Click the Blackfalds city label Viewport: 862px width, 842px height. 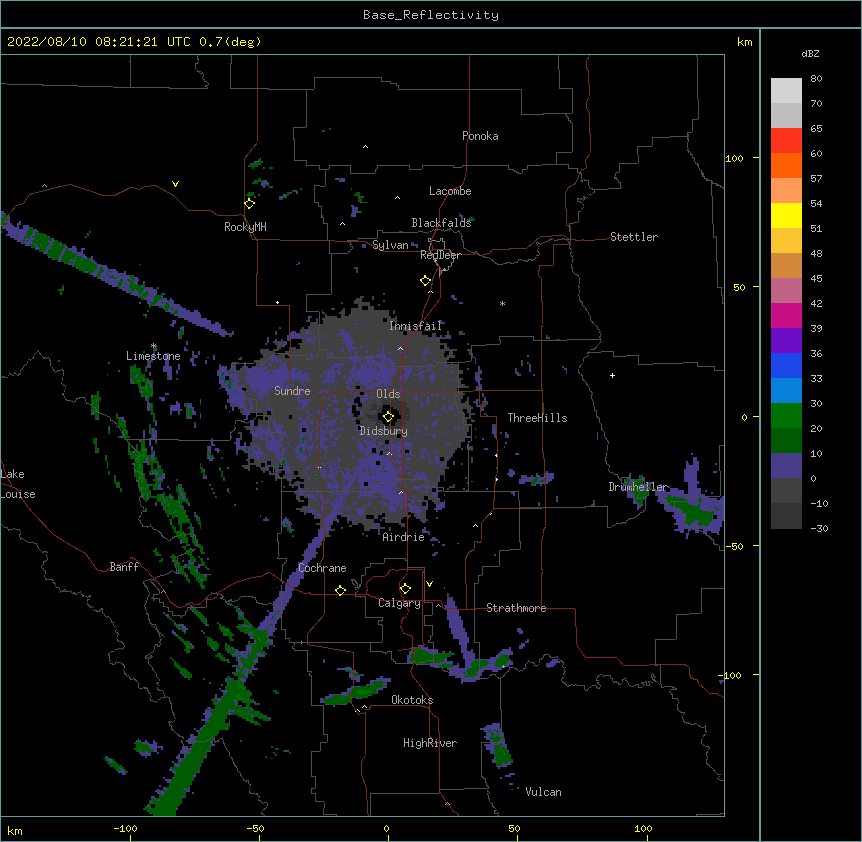pos(441,223)
